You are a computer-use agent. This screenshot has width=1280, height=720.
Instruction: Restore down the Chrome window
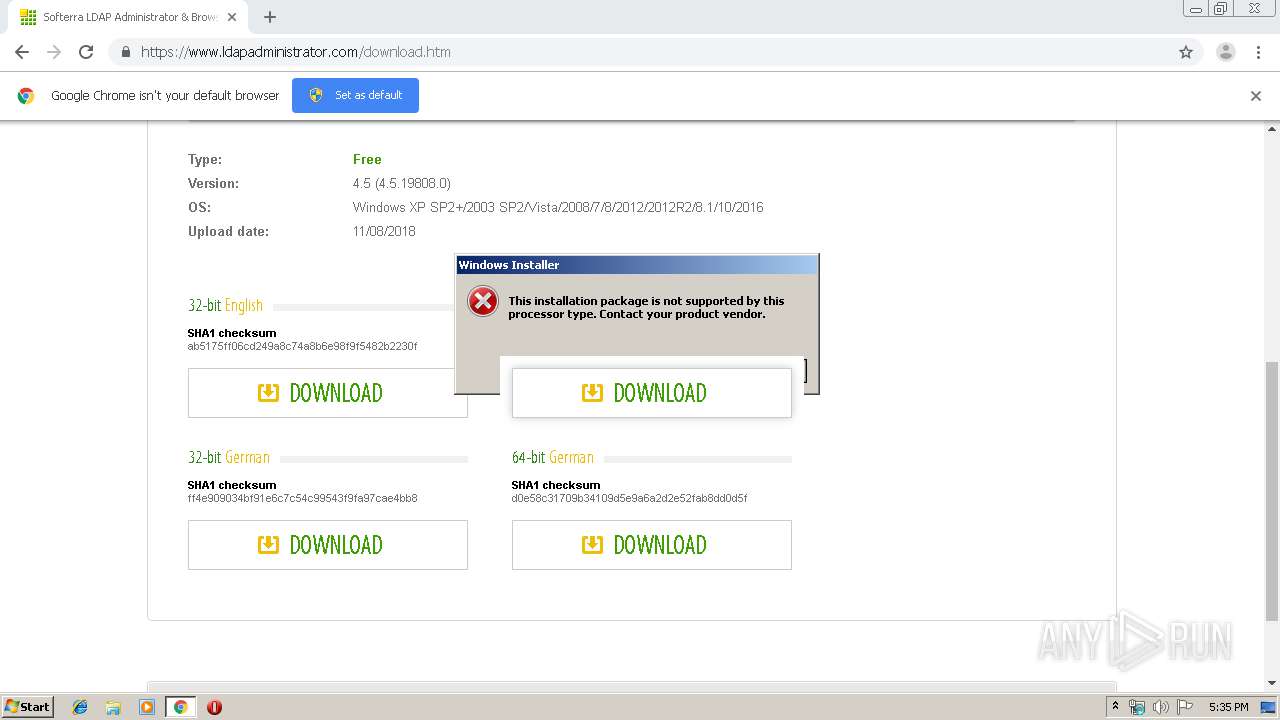(x=1221, y=8)
